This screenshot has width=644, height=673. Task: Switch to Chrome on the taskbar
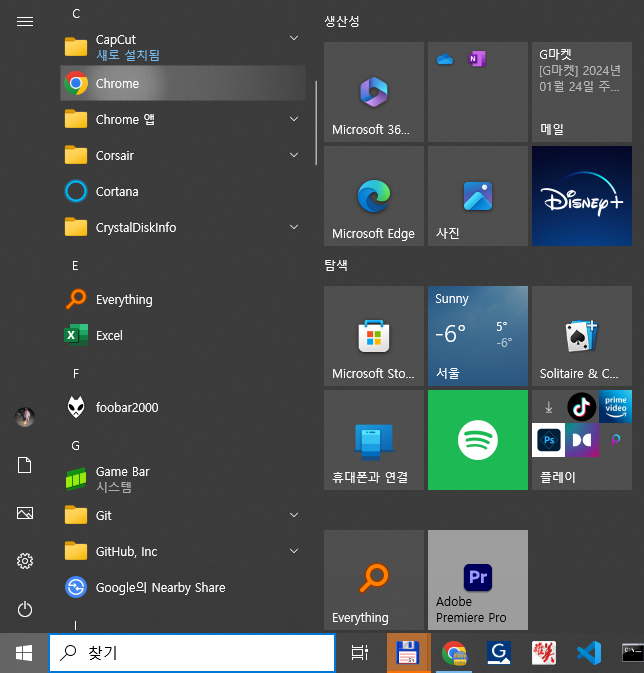coord(455,653)
